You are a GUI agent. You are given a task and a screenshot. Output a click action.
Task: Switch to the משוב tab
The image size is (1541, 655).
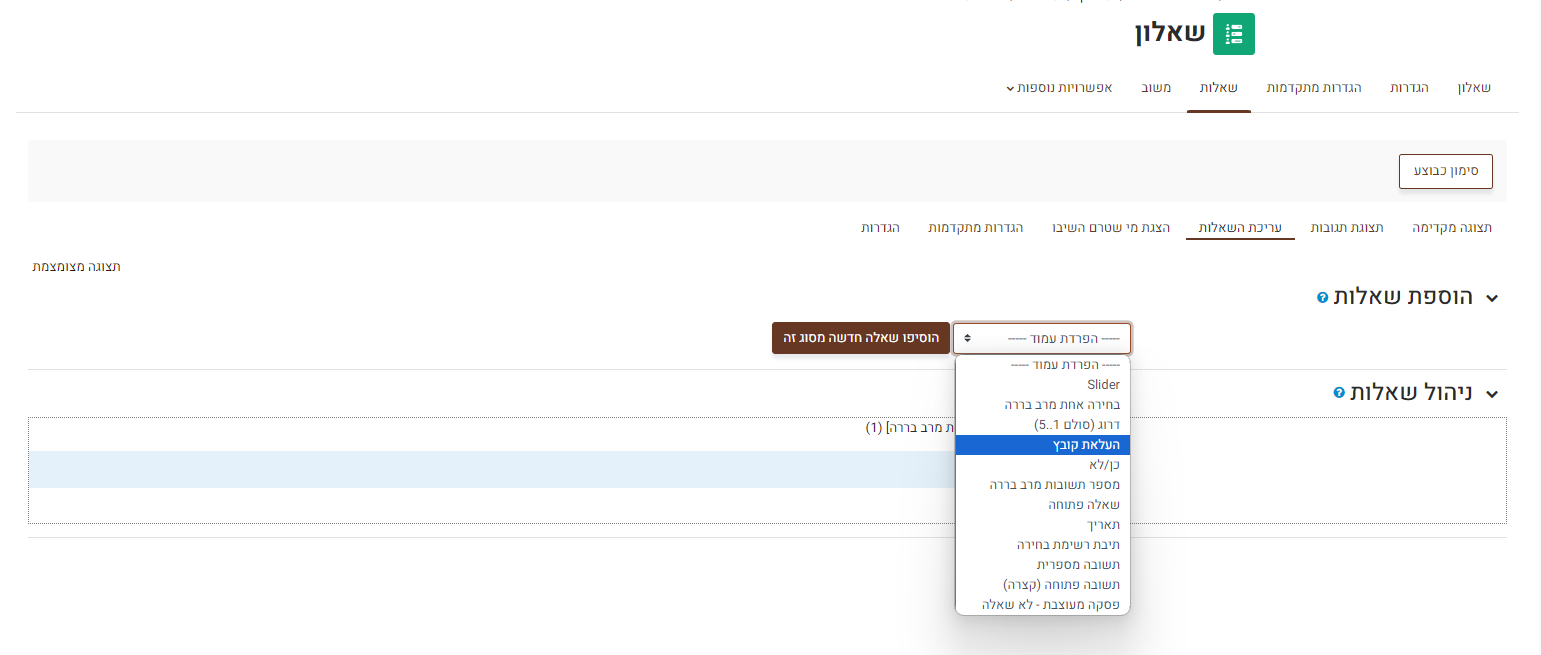pyautogui.click(x=1157, y=88)
